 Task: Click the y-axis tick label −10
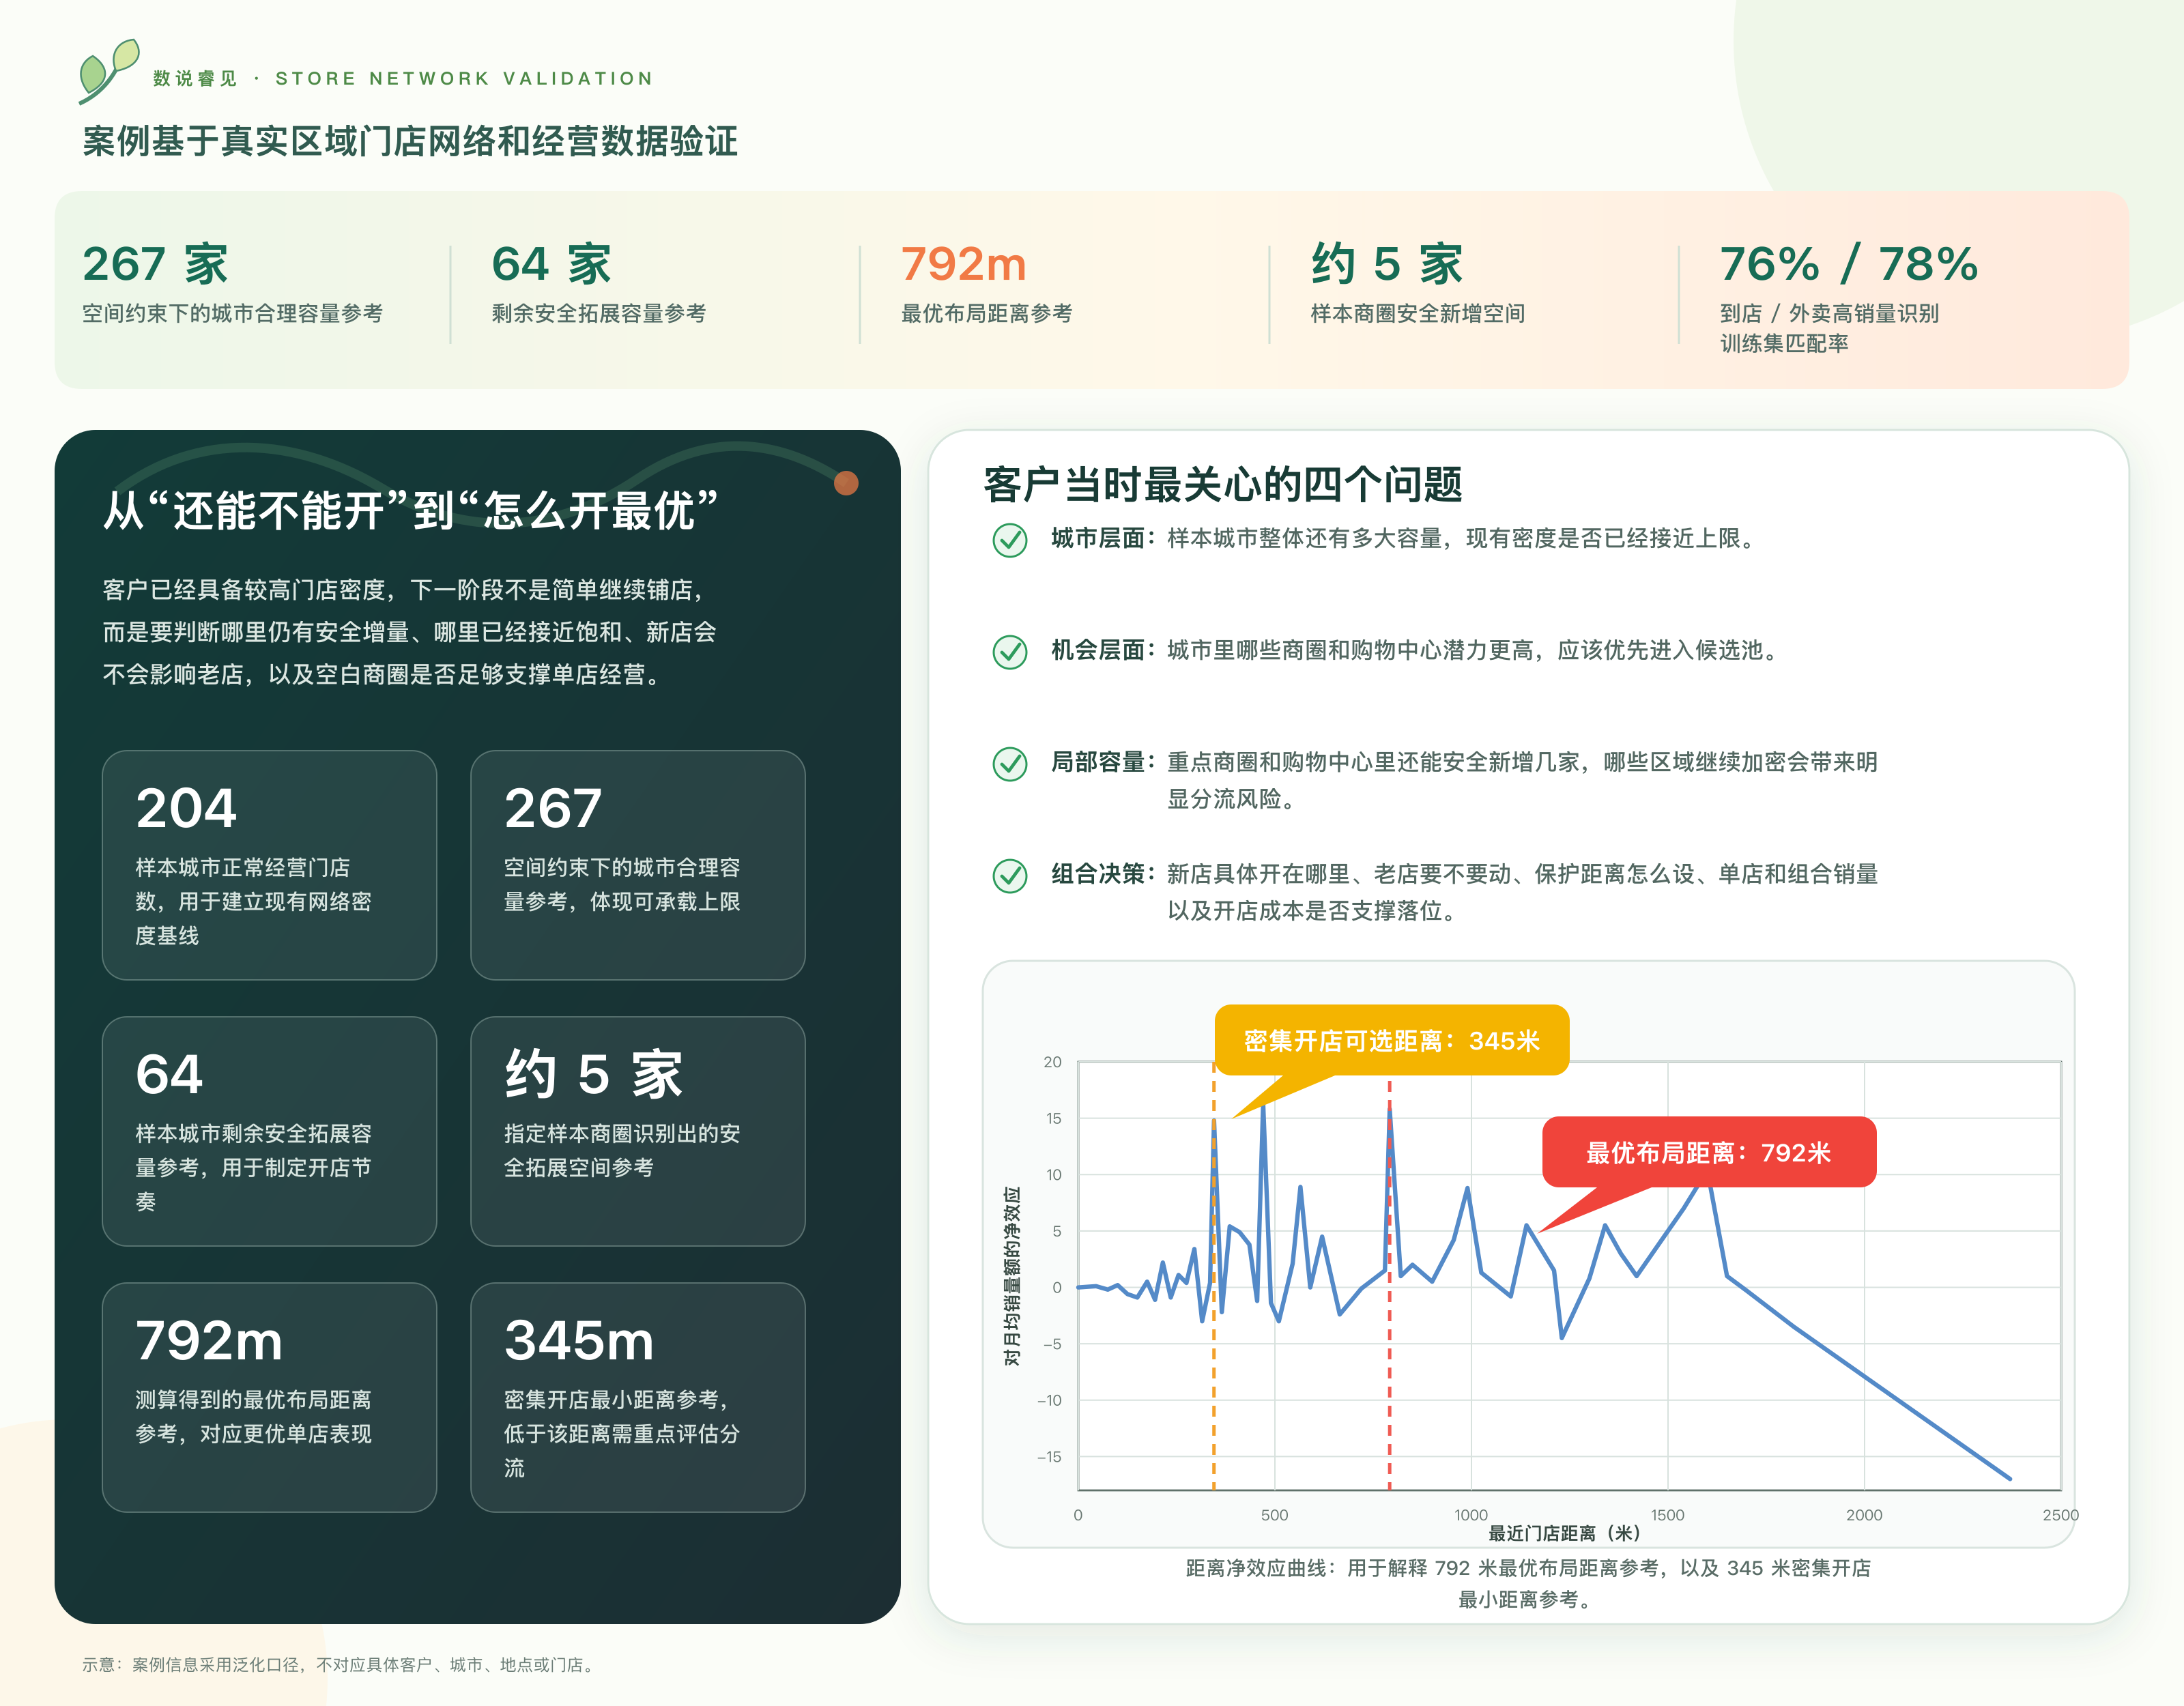[x=1049, y=1400]
